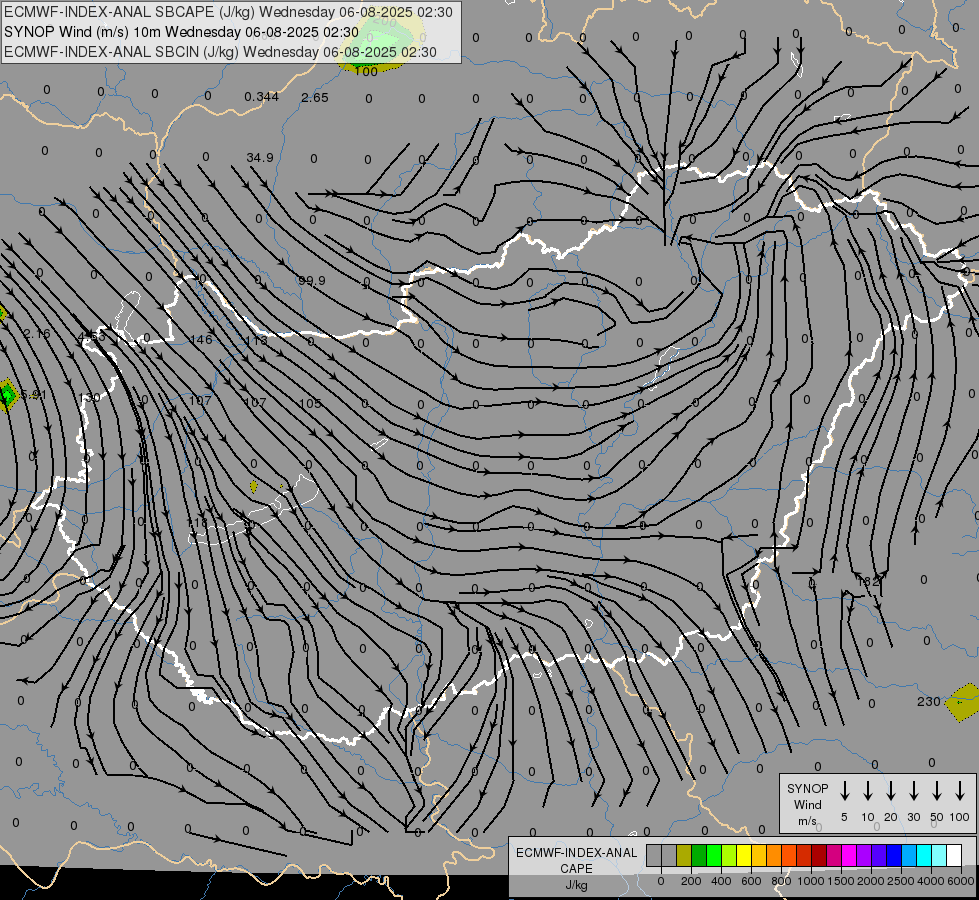Click the 600 tick label on CAPE scale
979x900 pixels.
point(750,881)
